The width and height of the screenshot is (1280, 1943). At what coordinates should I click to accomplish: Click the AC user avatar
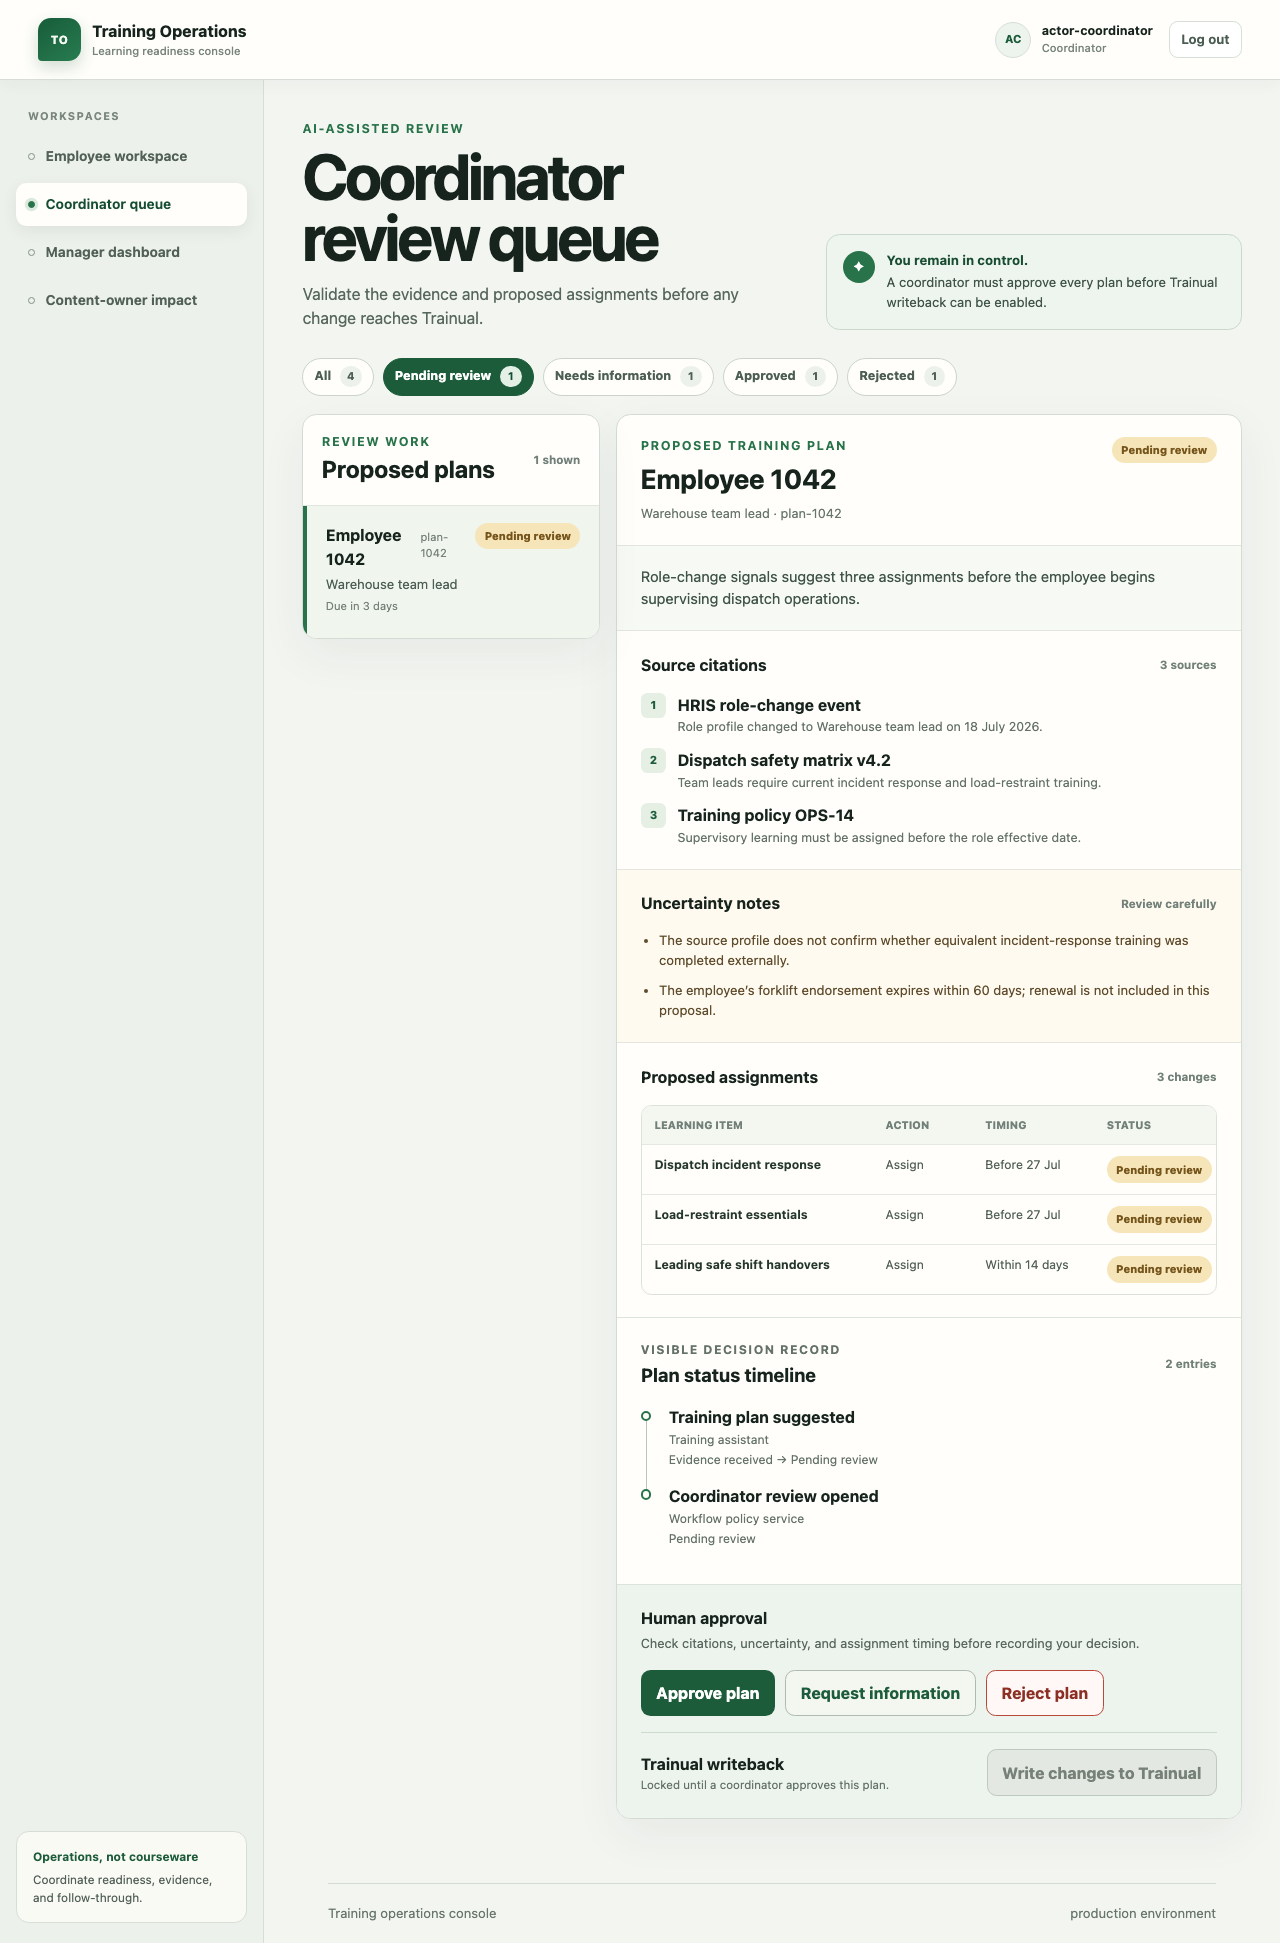(1013, 40)
